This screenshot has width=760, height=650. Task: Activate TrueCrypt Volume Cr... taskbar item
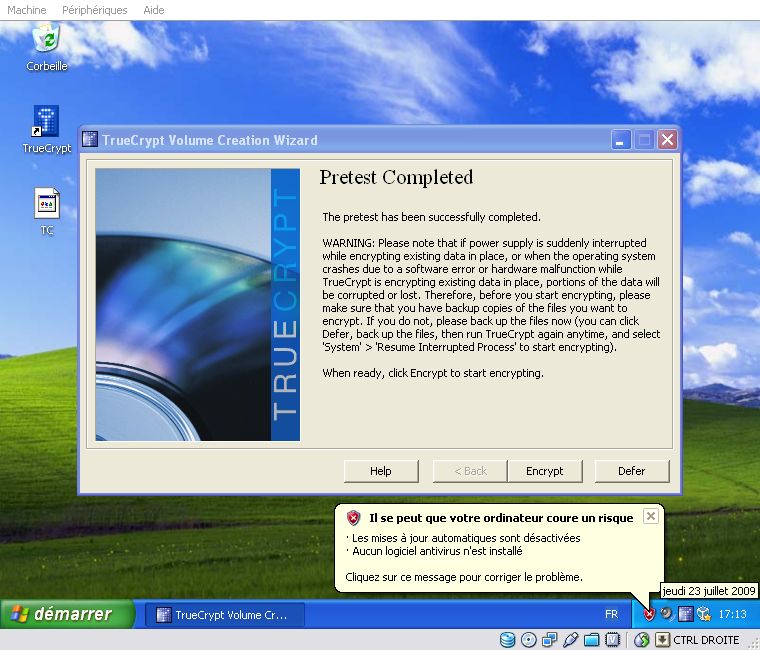click(x=225, y=615)
